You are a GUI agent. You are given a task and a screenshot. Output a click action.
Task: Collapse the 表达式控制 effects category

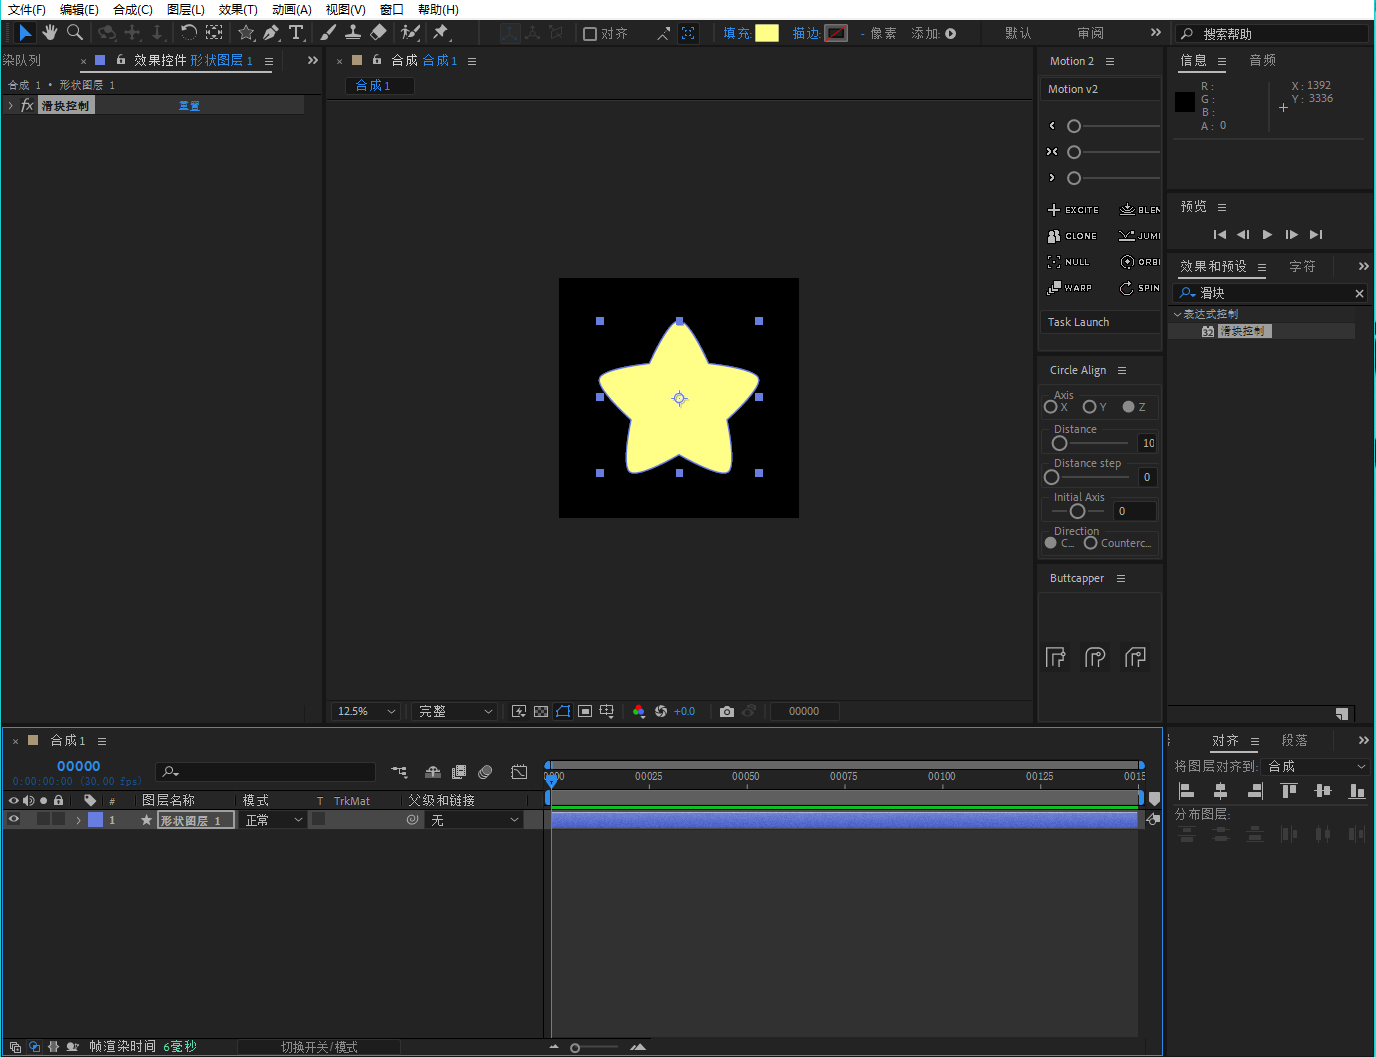pyautogui.click(x=1177, y=314)
